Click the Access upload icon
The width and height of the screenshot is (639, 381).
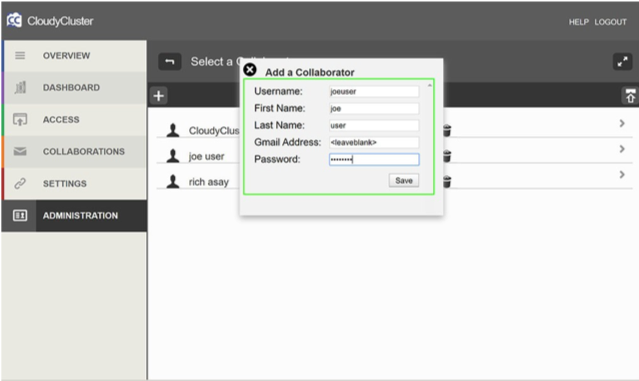tap(20, 119)
